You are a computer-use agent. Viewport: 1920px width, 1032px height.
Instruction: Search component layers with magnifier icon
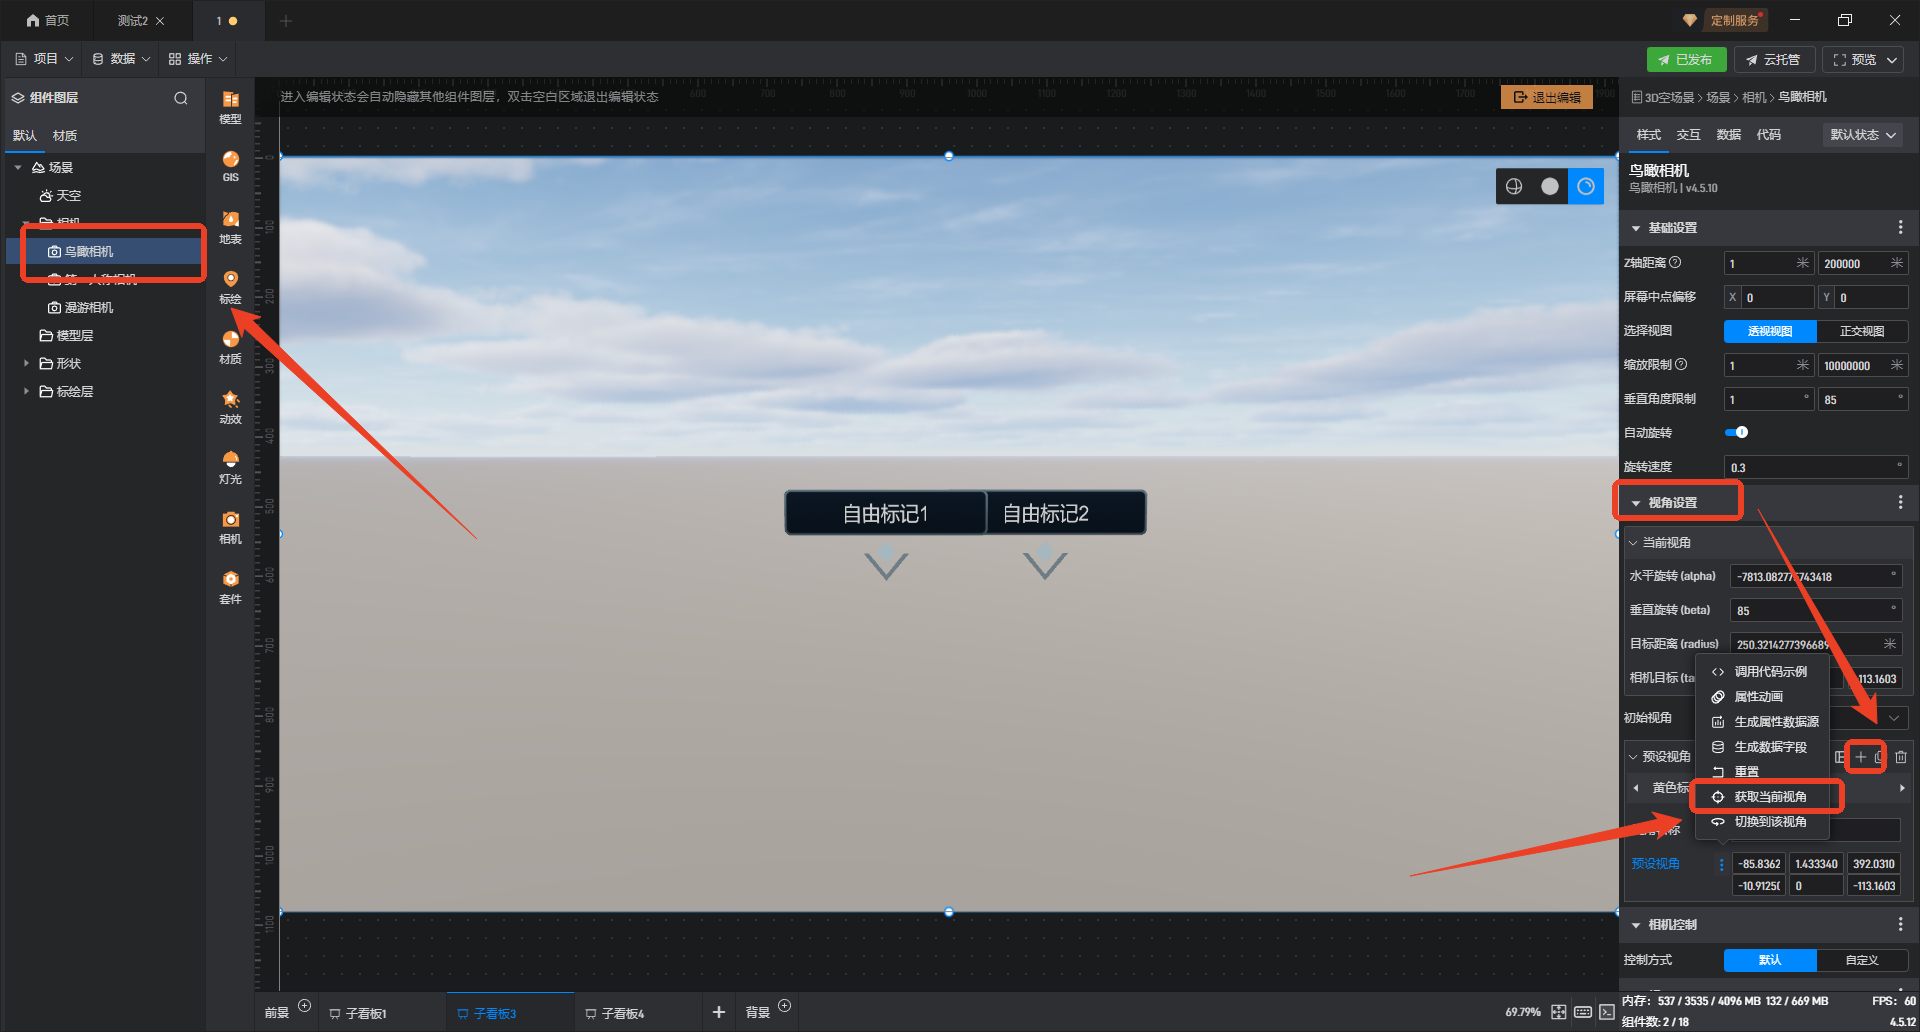coord(181,98)
